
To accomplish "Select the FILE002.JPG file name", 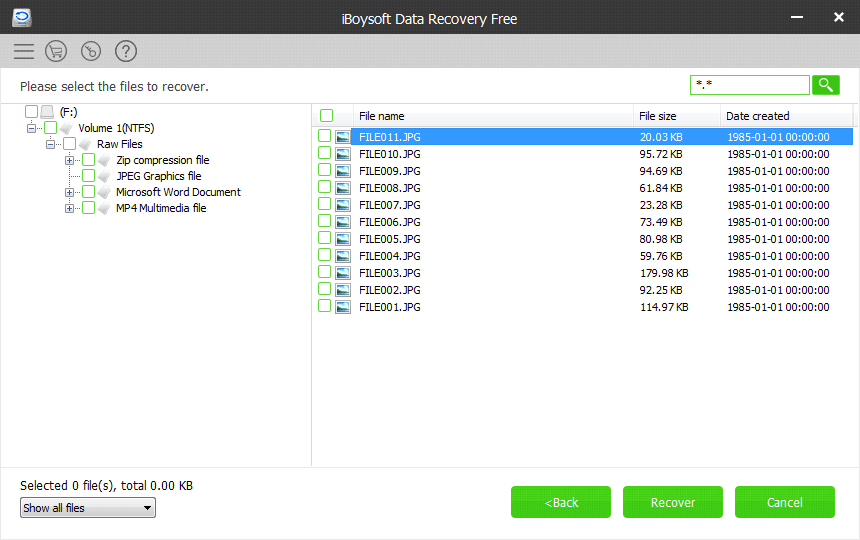I will coord(389,290).
